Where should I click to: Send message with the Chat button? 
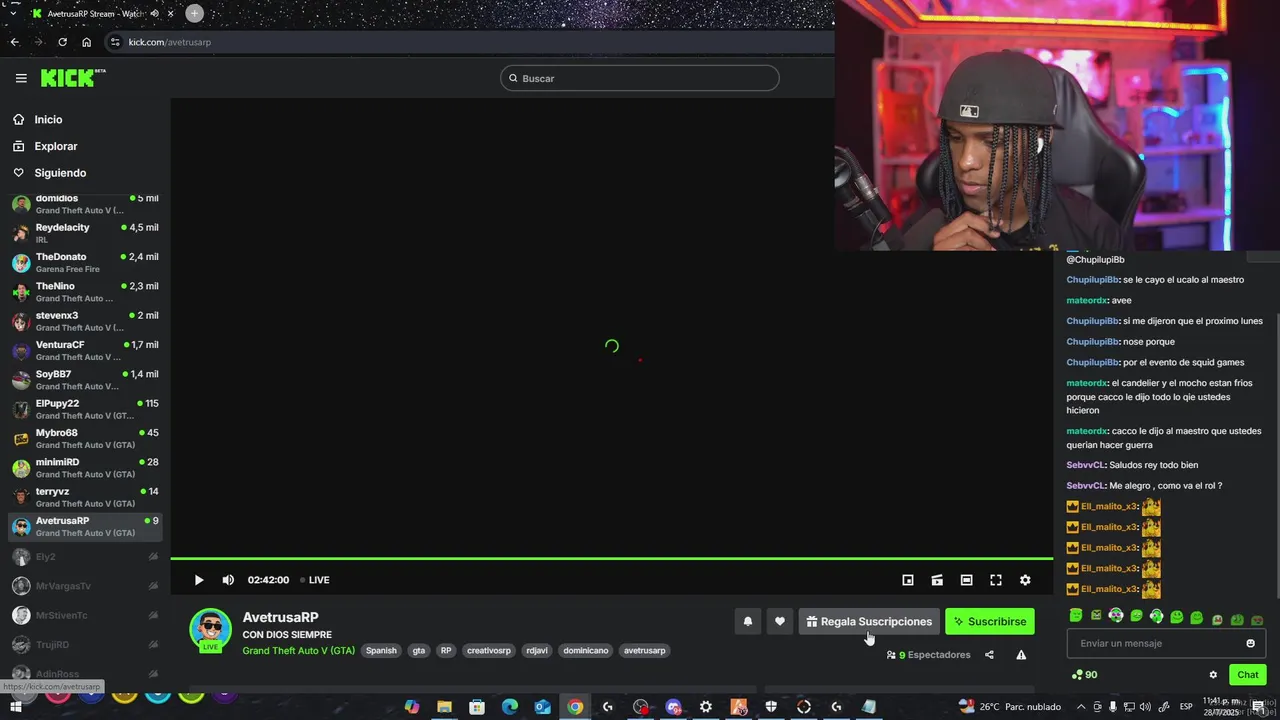tap(1248, 675)
